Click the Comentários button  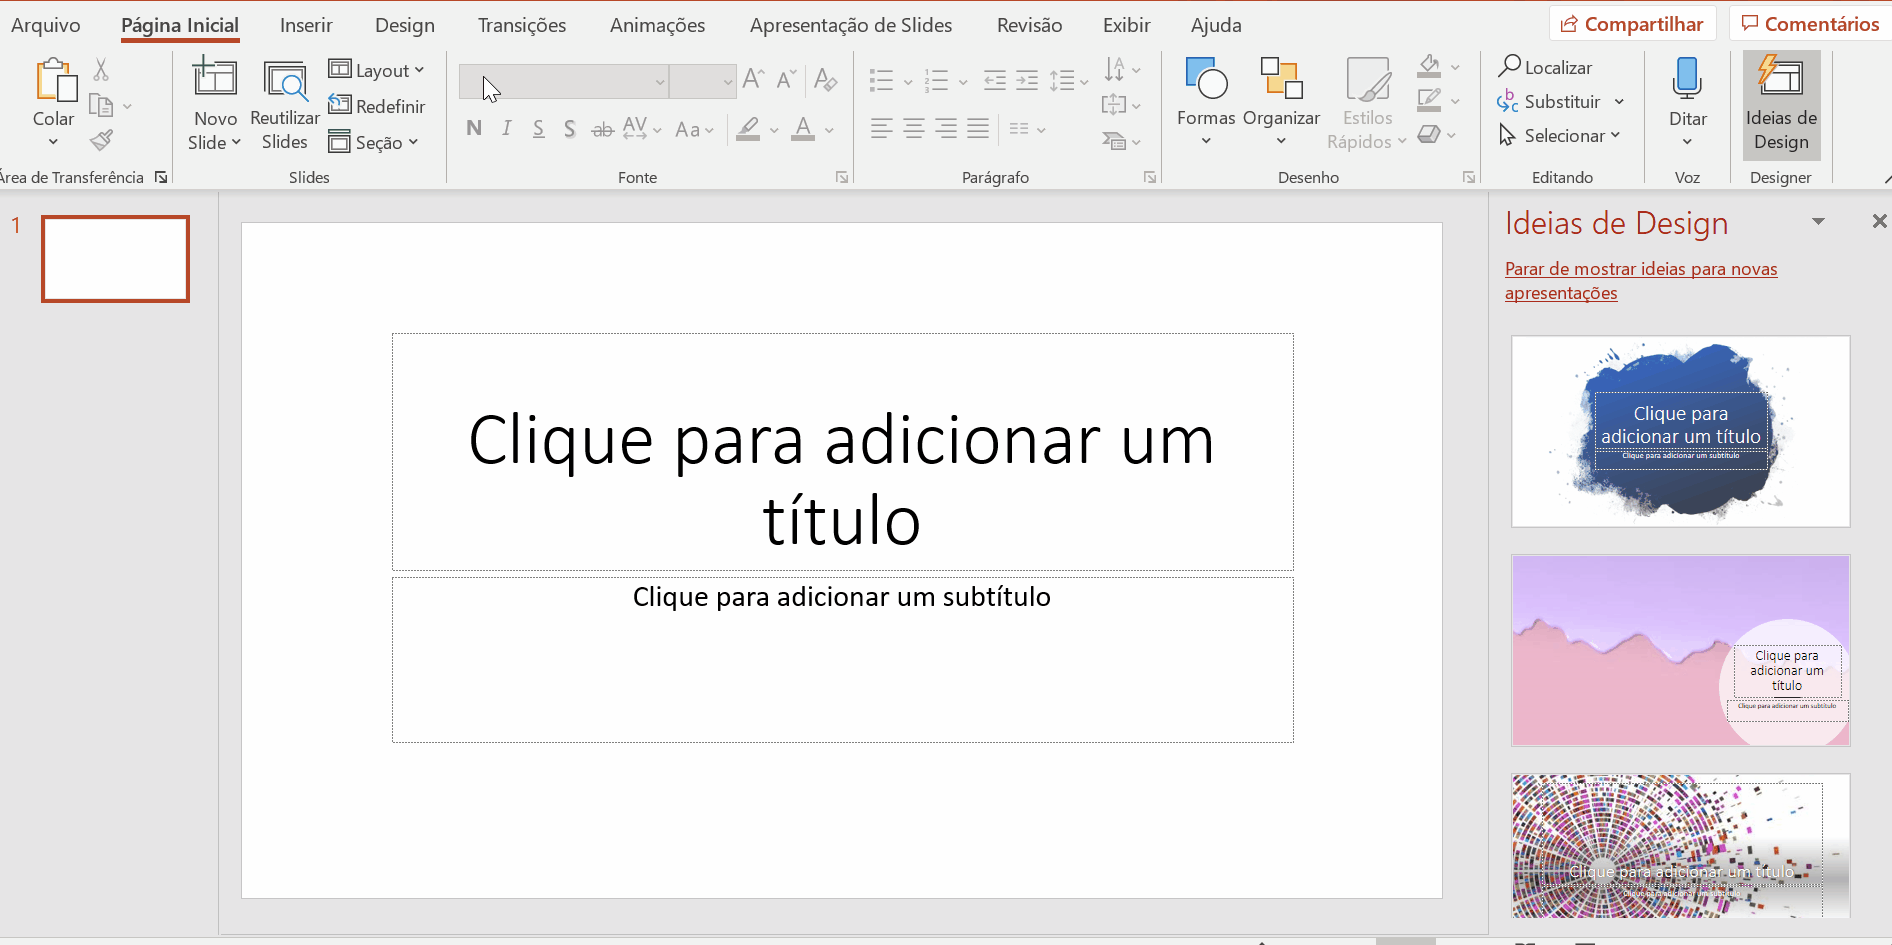point(1811,24)
